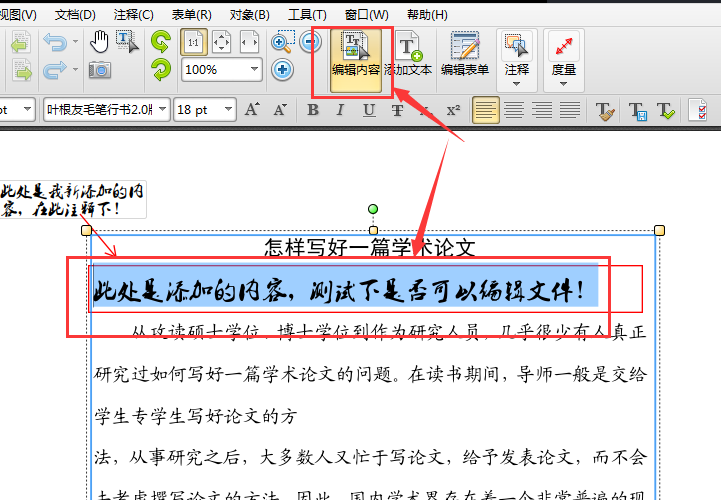Open the 工具(T) menu
Viewport: 721px width, 500px height.
[307, 15]
